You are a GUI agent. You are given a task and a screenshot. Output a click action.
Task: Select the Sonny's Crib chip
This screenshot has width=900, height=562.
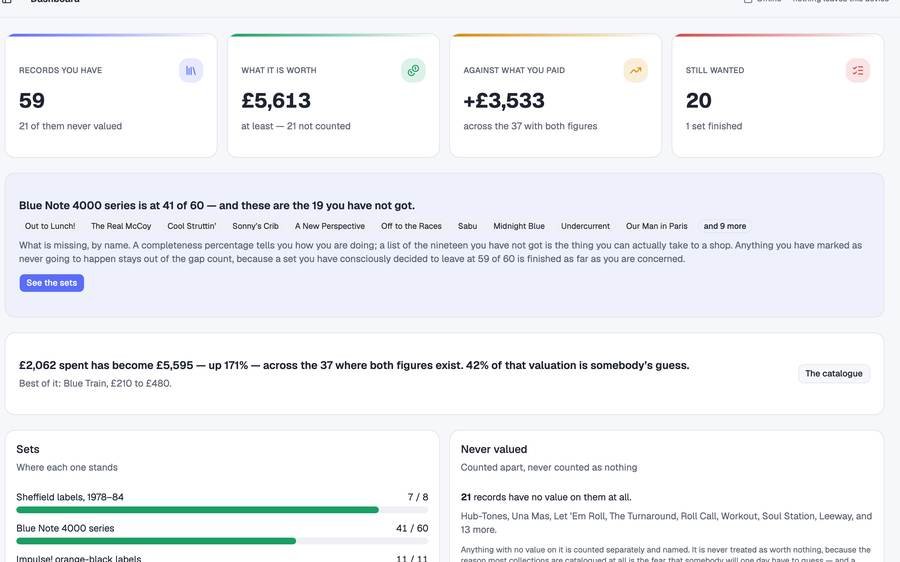tap(255, 226)
